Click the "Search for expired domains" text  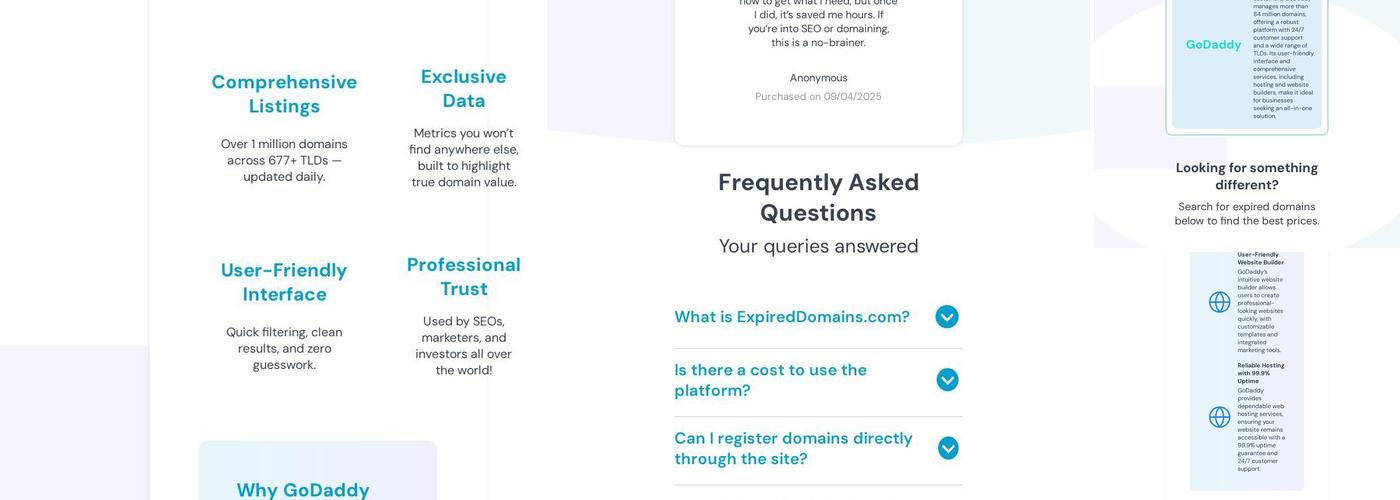(1246, 214)
